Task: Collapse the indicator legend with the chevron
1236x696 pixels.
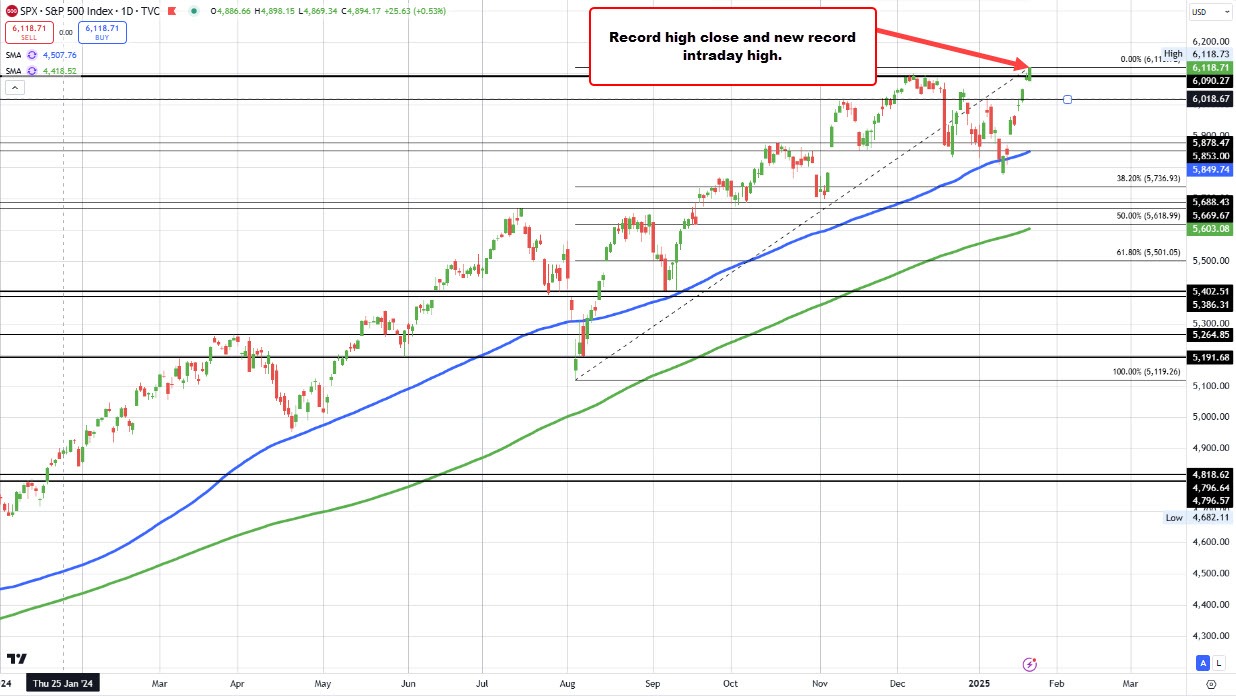Action: 15,86
